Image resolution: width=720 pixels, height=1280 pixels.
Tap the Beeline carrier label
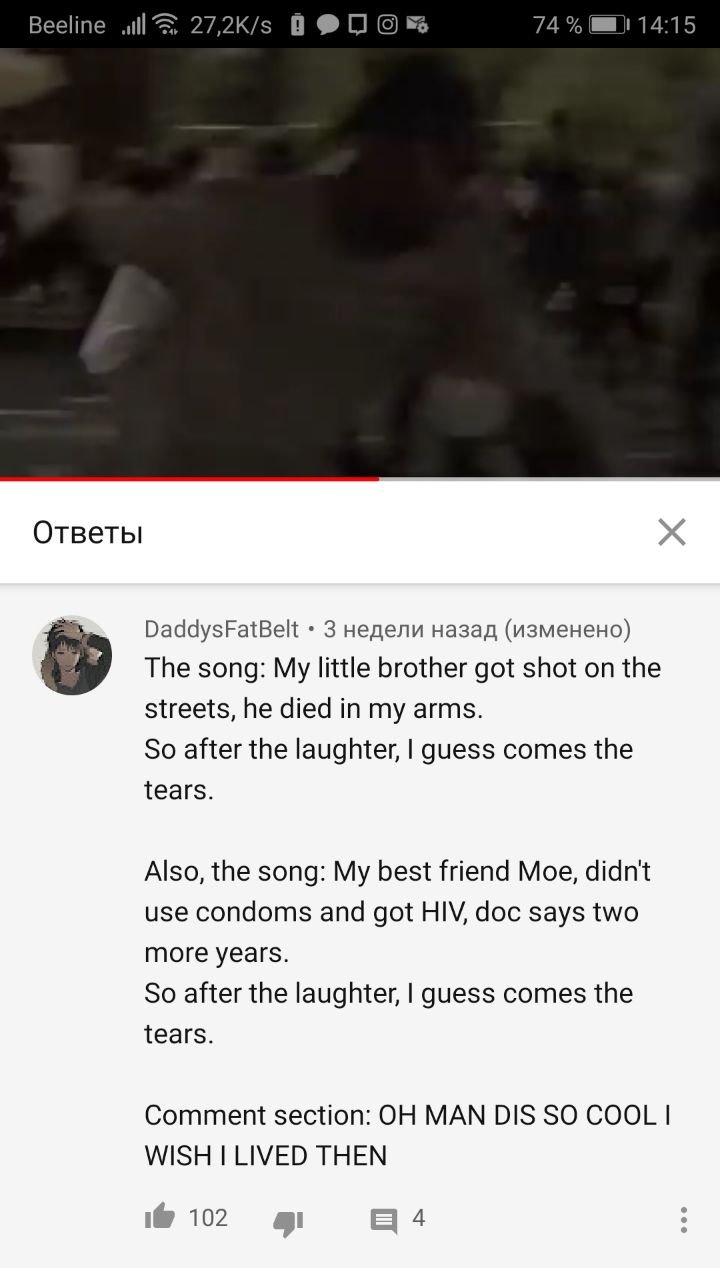(x=67, y=25)
